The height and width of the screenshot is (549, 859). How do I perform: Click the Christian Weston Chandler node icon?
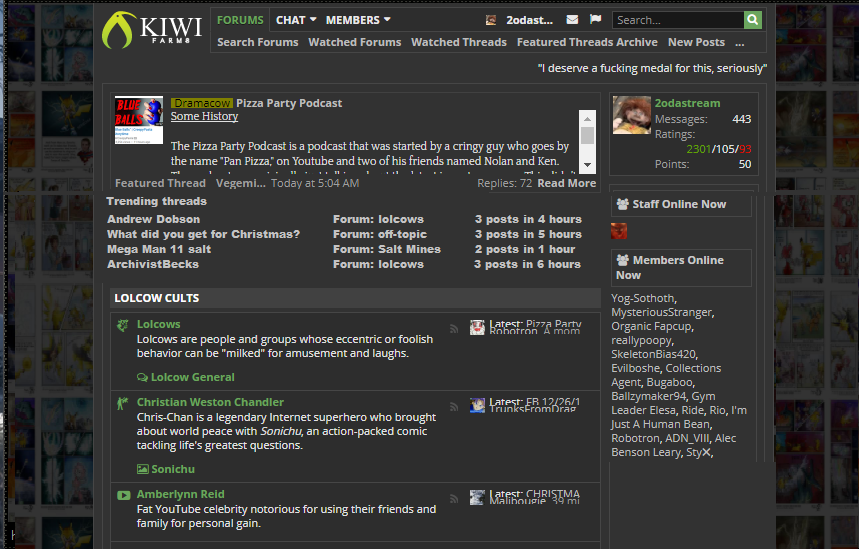tap(123, 403)
